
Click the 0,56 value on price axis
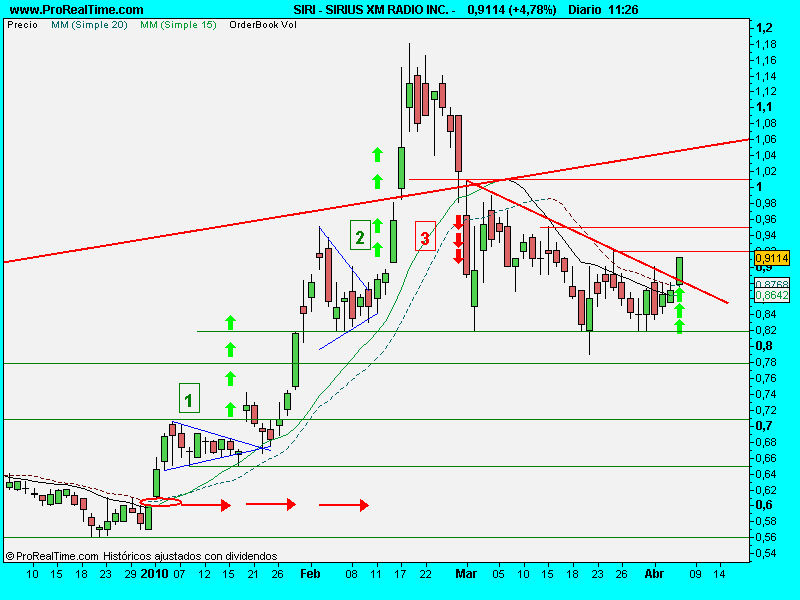point(766,537)
